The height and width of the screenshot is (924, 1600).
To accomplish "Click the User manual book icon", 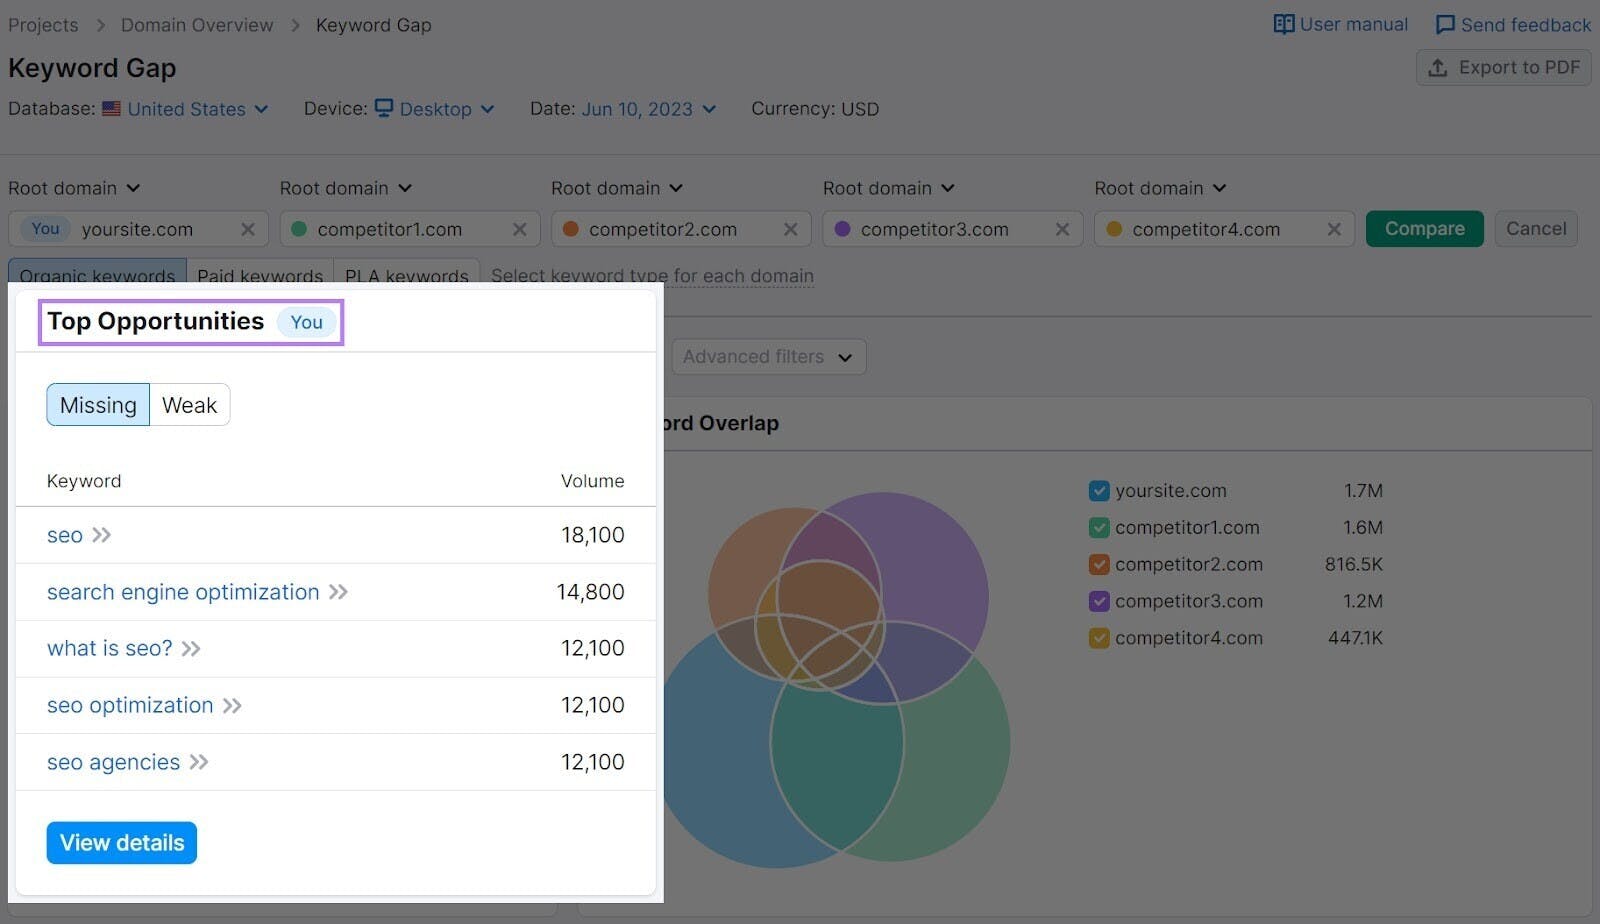I will click(x=1283, y=25).
